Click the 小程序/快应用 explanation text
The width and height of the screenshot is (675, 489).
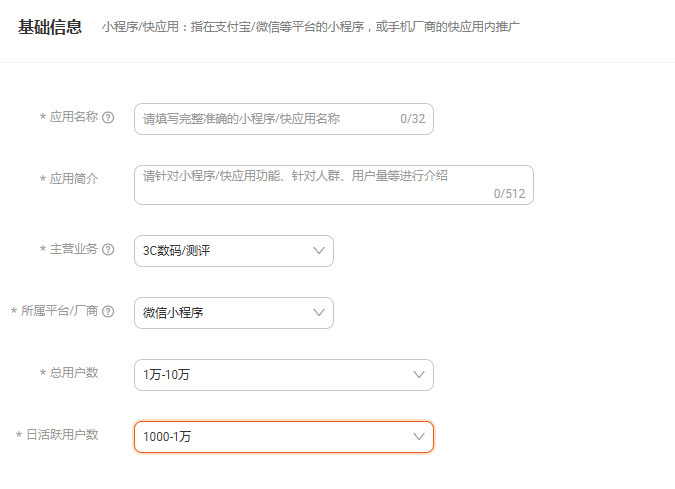click(x=310, y=27)
